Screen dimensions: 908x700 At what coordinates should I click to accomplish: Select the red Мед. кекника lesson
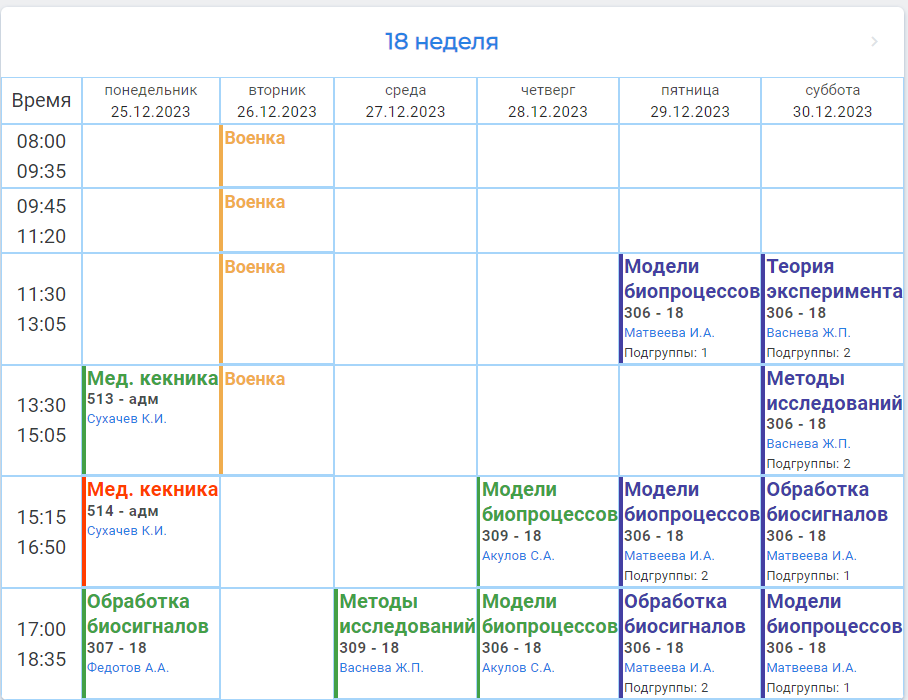tap(152, 490)
